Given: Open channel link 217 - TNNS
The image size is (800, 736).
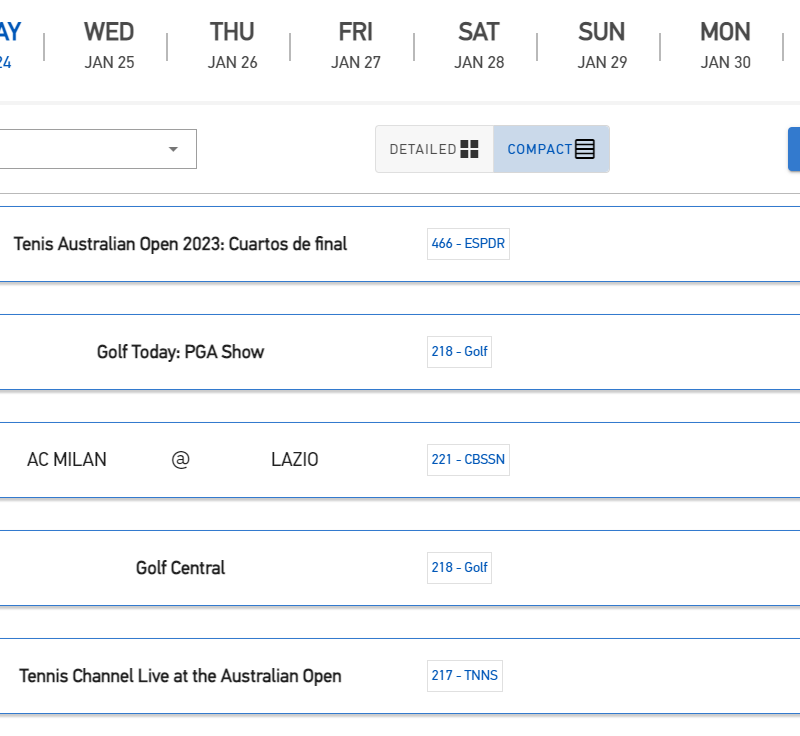Looking at the screenshot, I should tap(464, 675).
